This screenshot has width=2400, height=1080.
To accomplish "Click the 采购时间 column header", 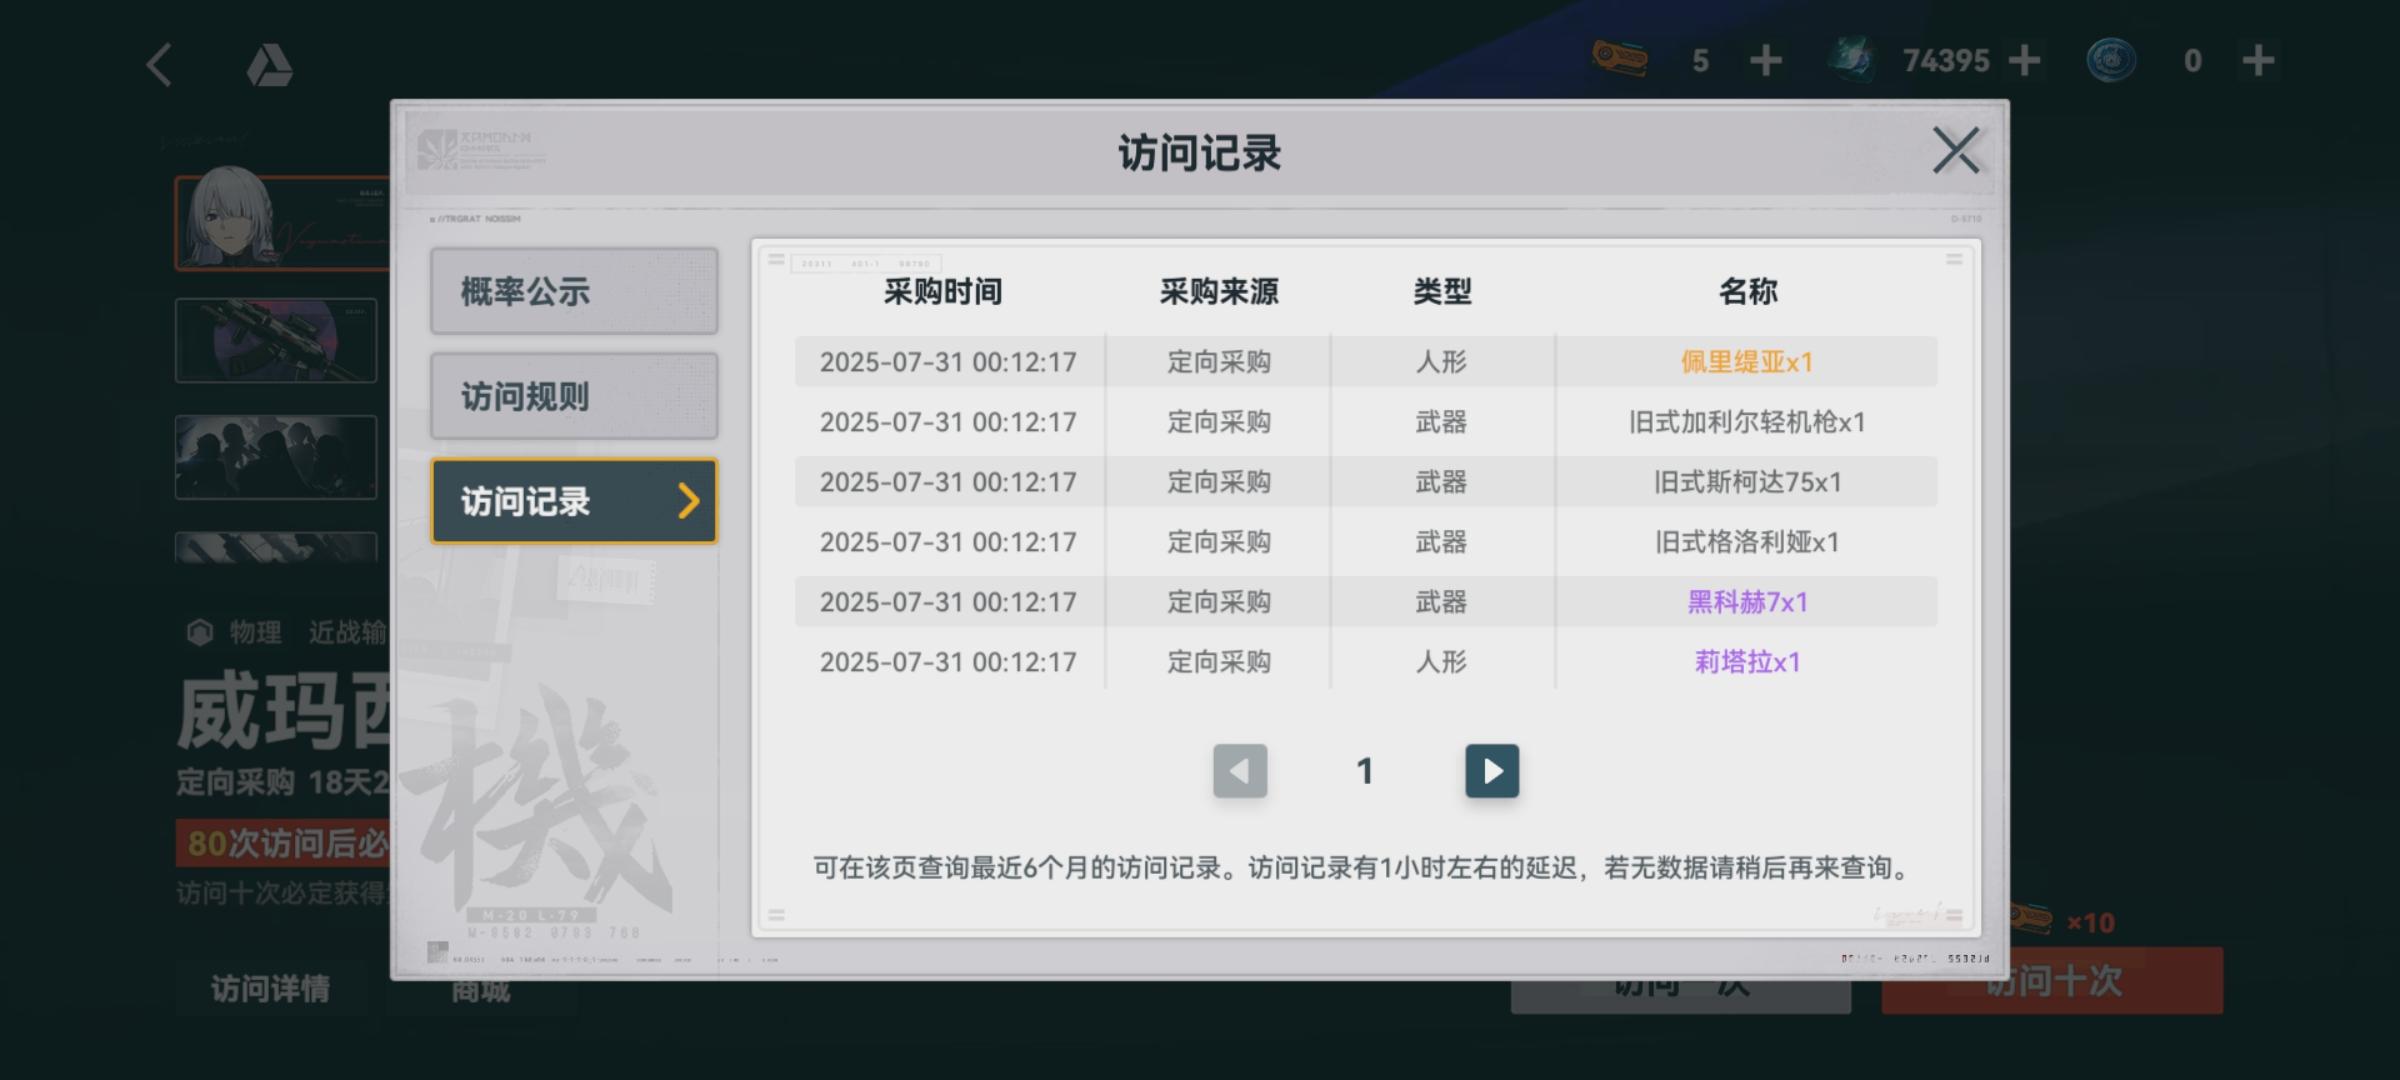I will click(943, 291).
